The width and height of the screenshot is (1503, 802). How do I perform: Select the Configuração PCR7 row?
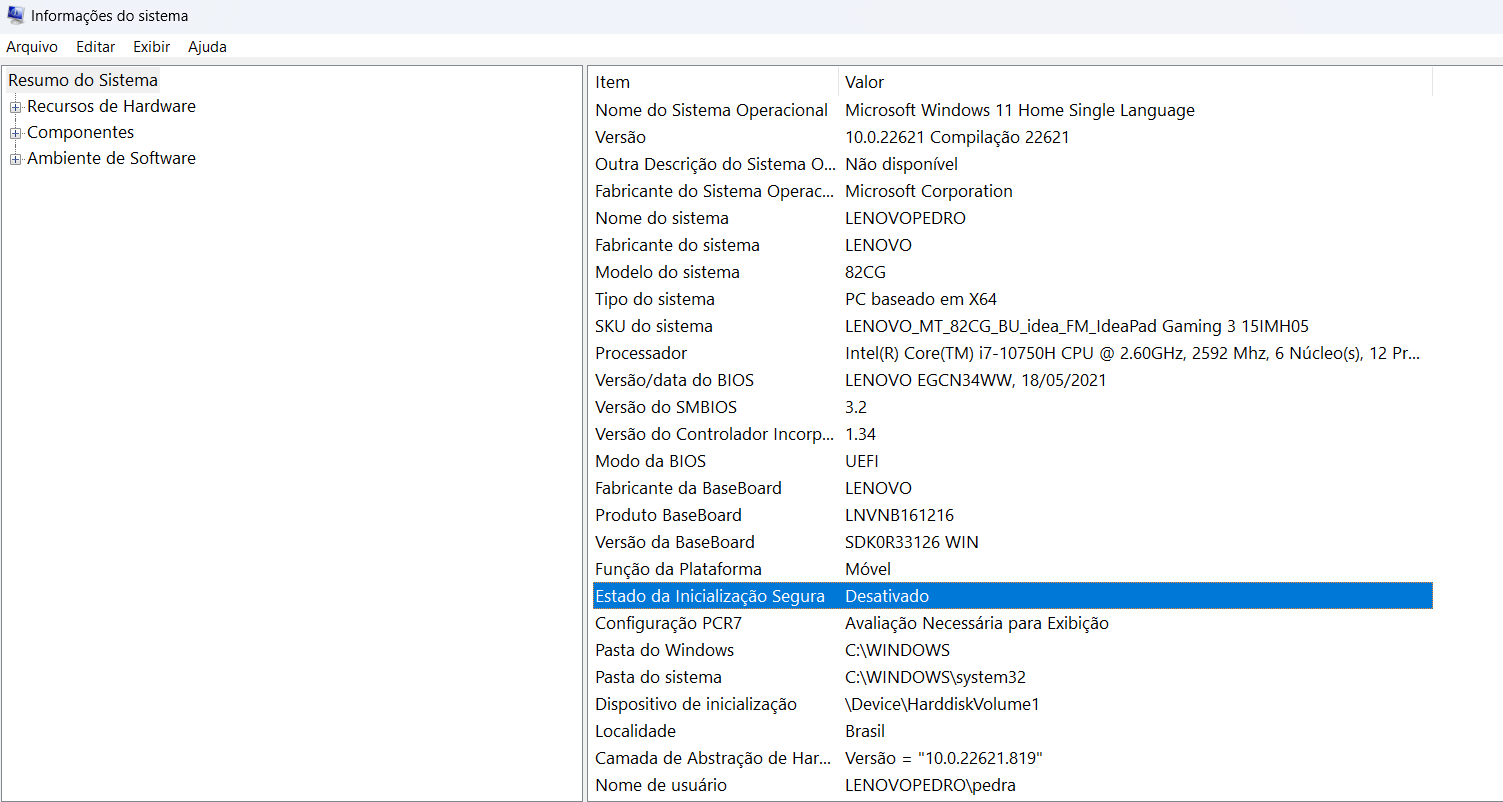pyautogui.click(x=1012, y=623)
